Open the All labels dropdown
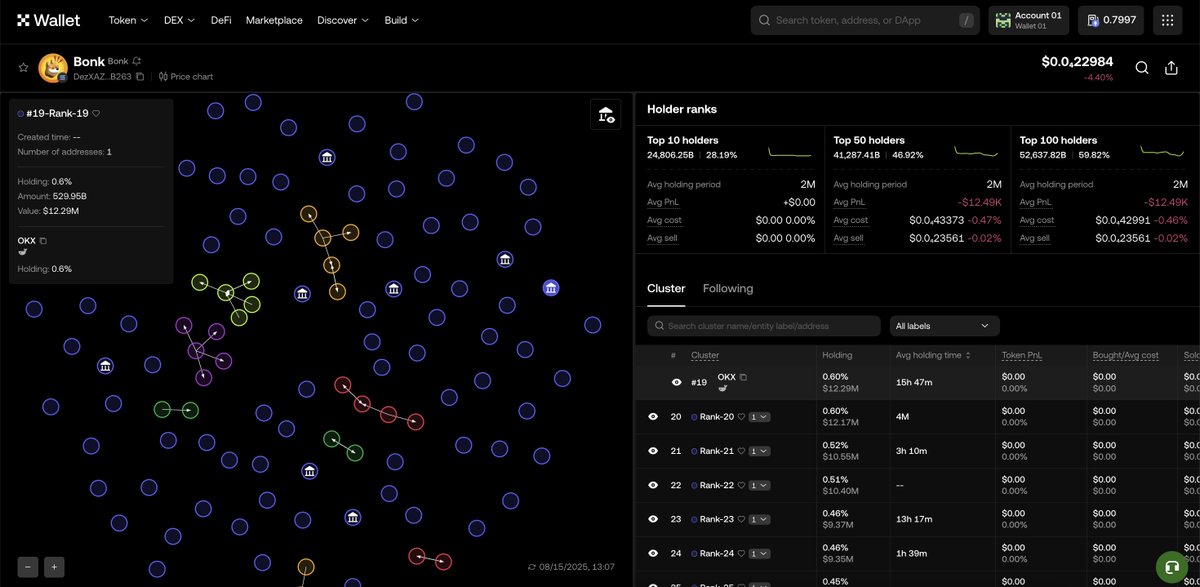Viewport: 1200px width, 587px height. pyautogui.click(x=943, y=325)
